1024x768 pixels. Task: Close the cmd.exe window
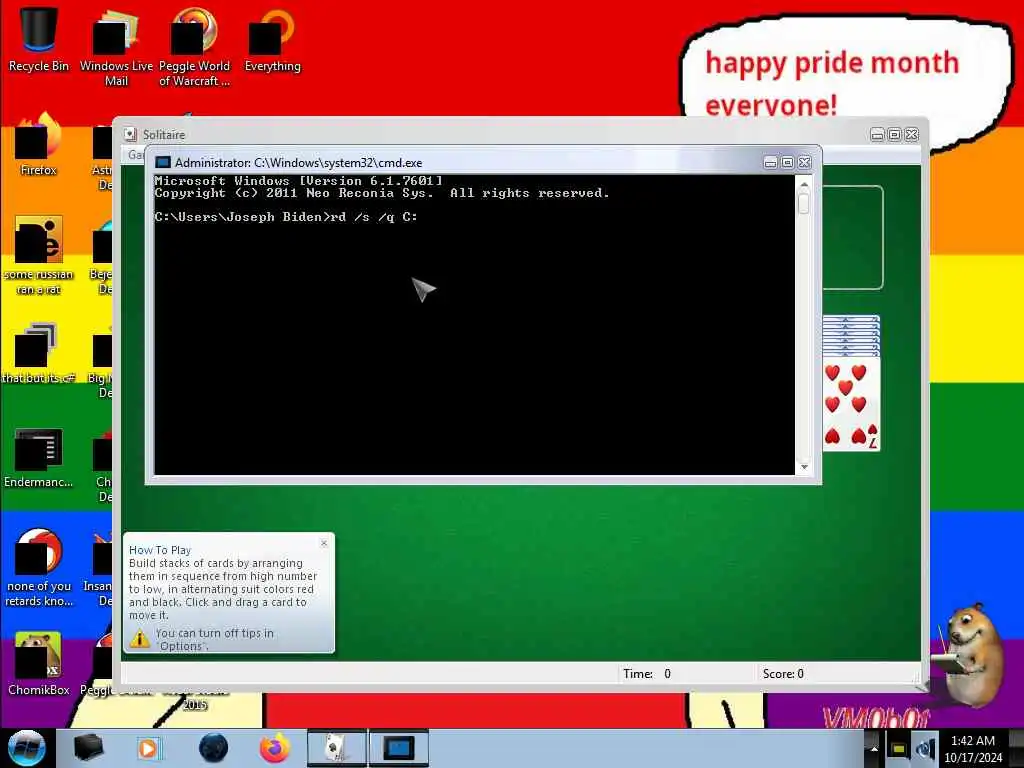pos(805,163)
